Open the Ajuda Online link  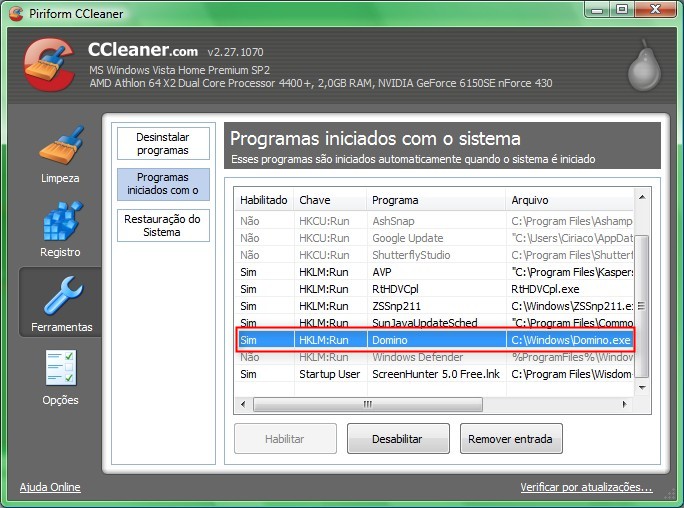[50, 487]
